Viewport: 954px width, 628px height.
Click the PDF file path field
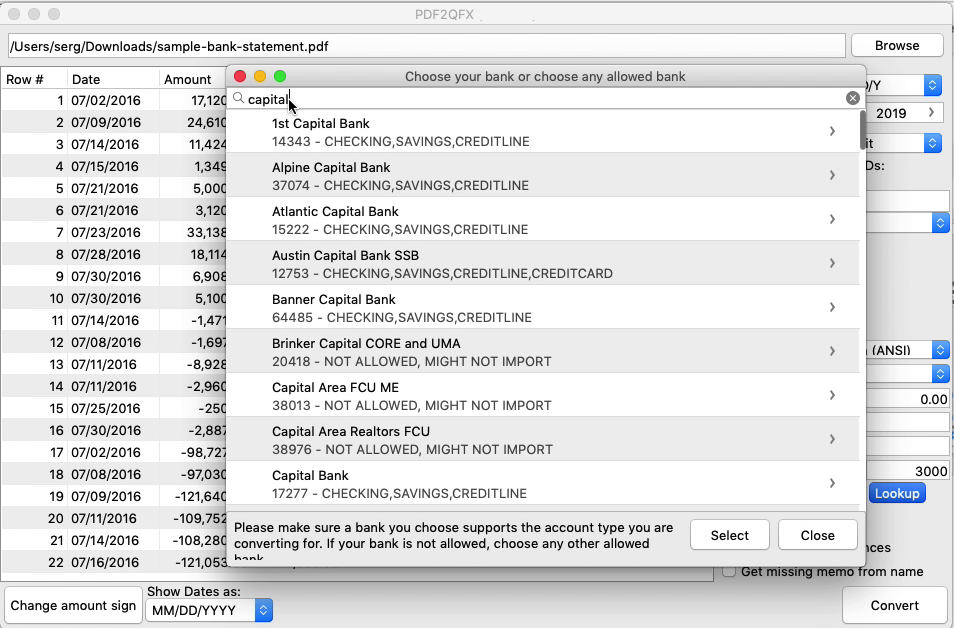[427, 46]
